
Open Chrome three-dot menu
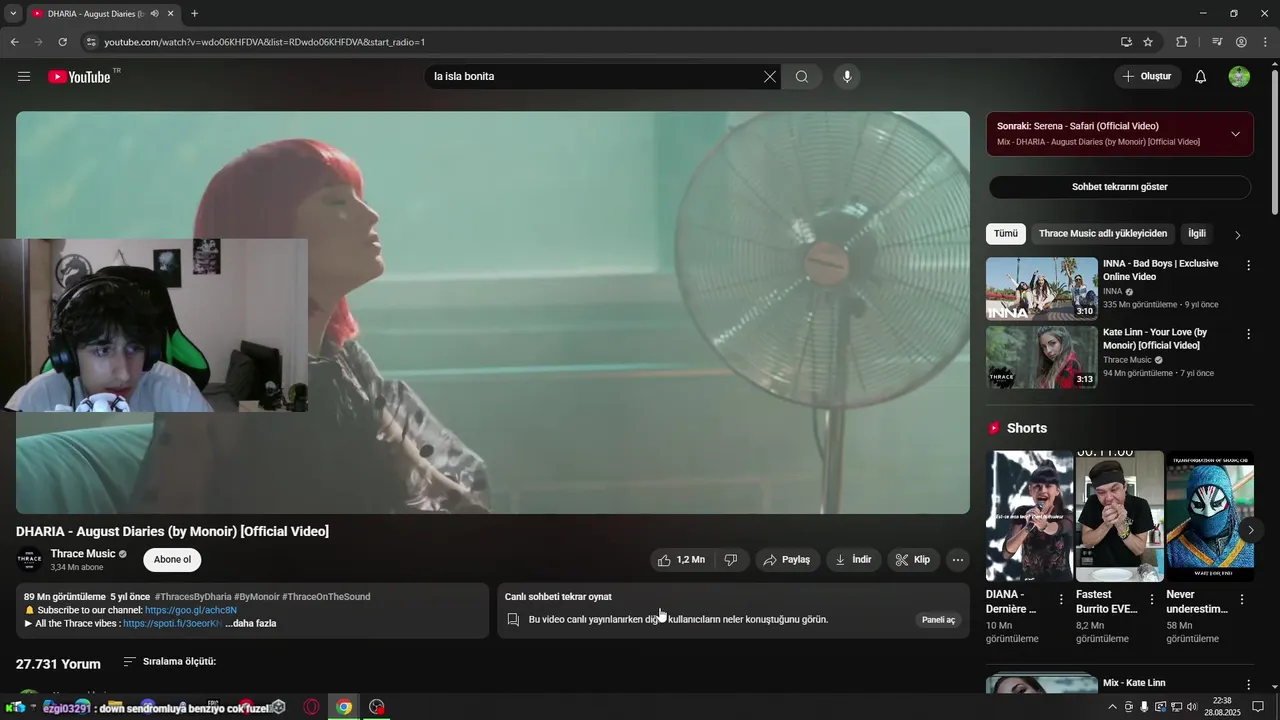(x=1266, y=42)
